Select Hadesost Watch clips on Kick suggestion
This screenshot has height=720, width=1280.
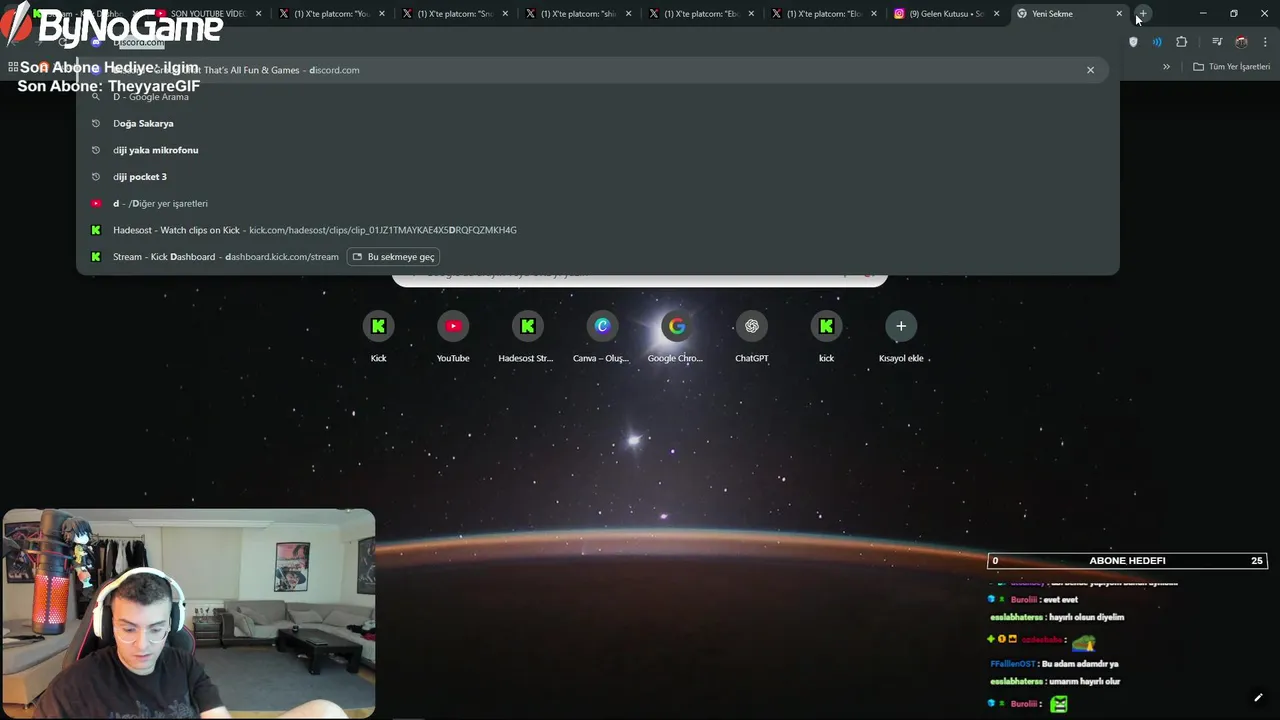[x=598, y=230]
